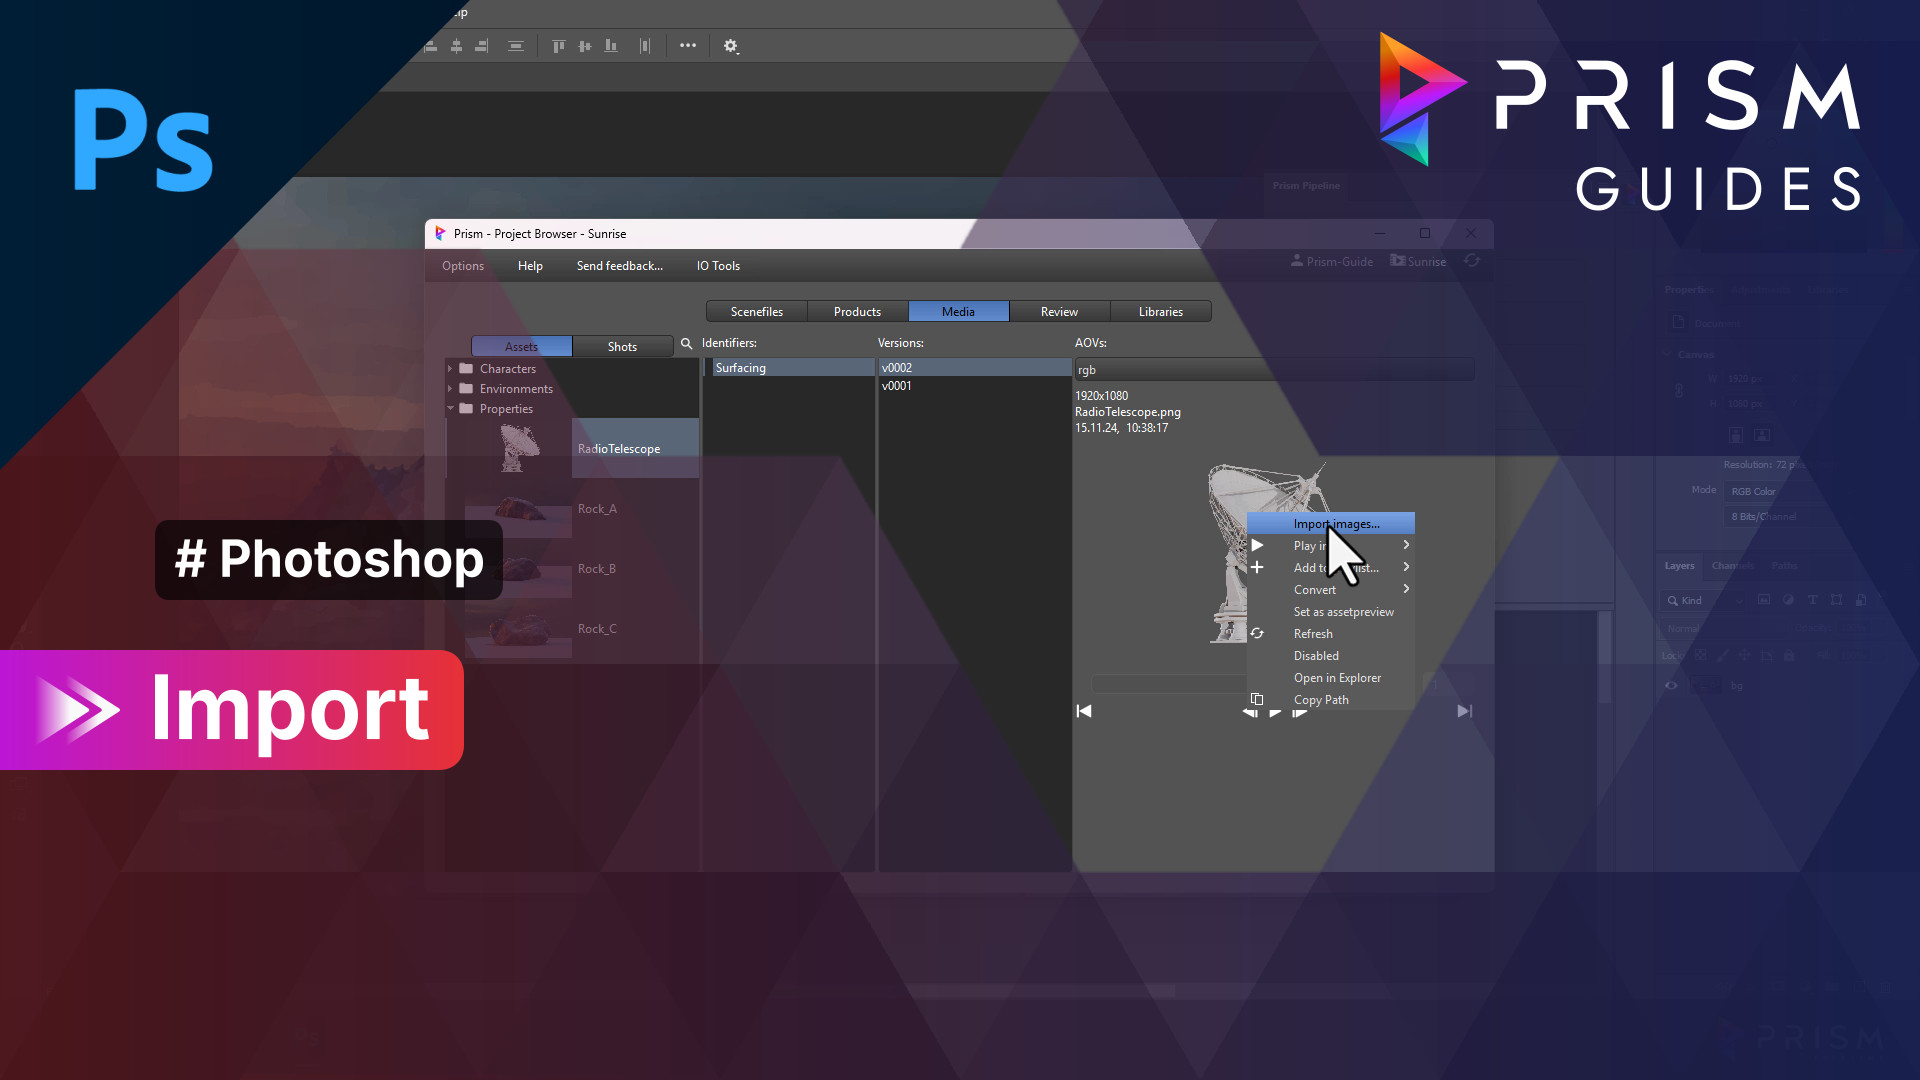1920x1080 pixels.
Task: Click align top edges icon
Action: point(559,46)
